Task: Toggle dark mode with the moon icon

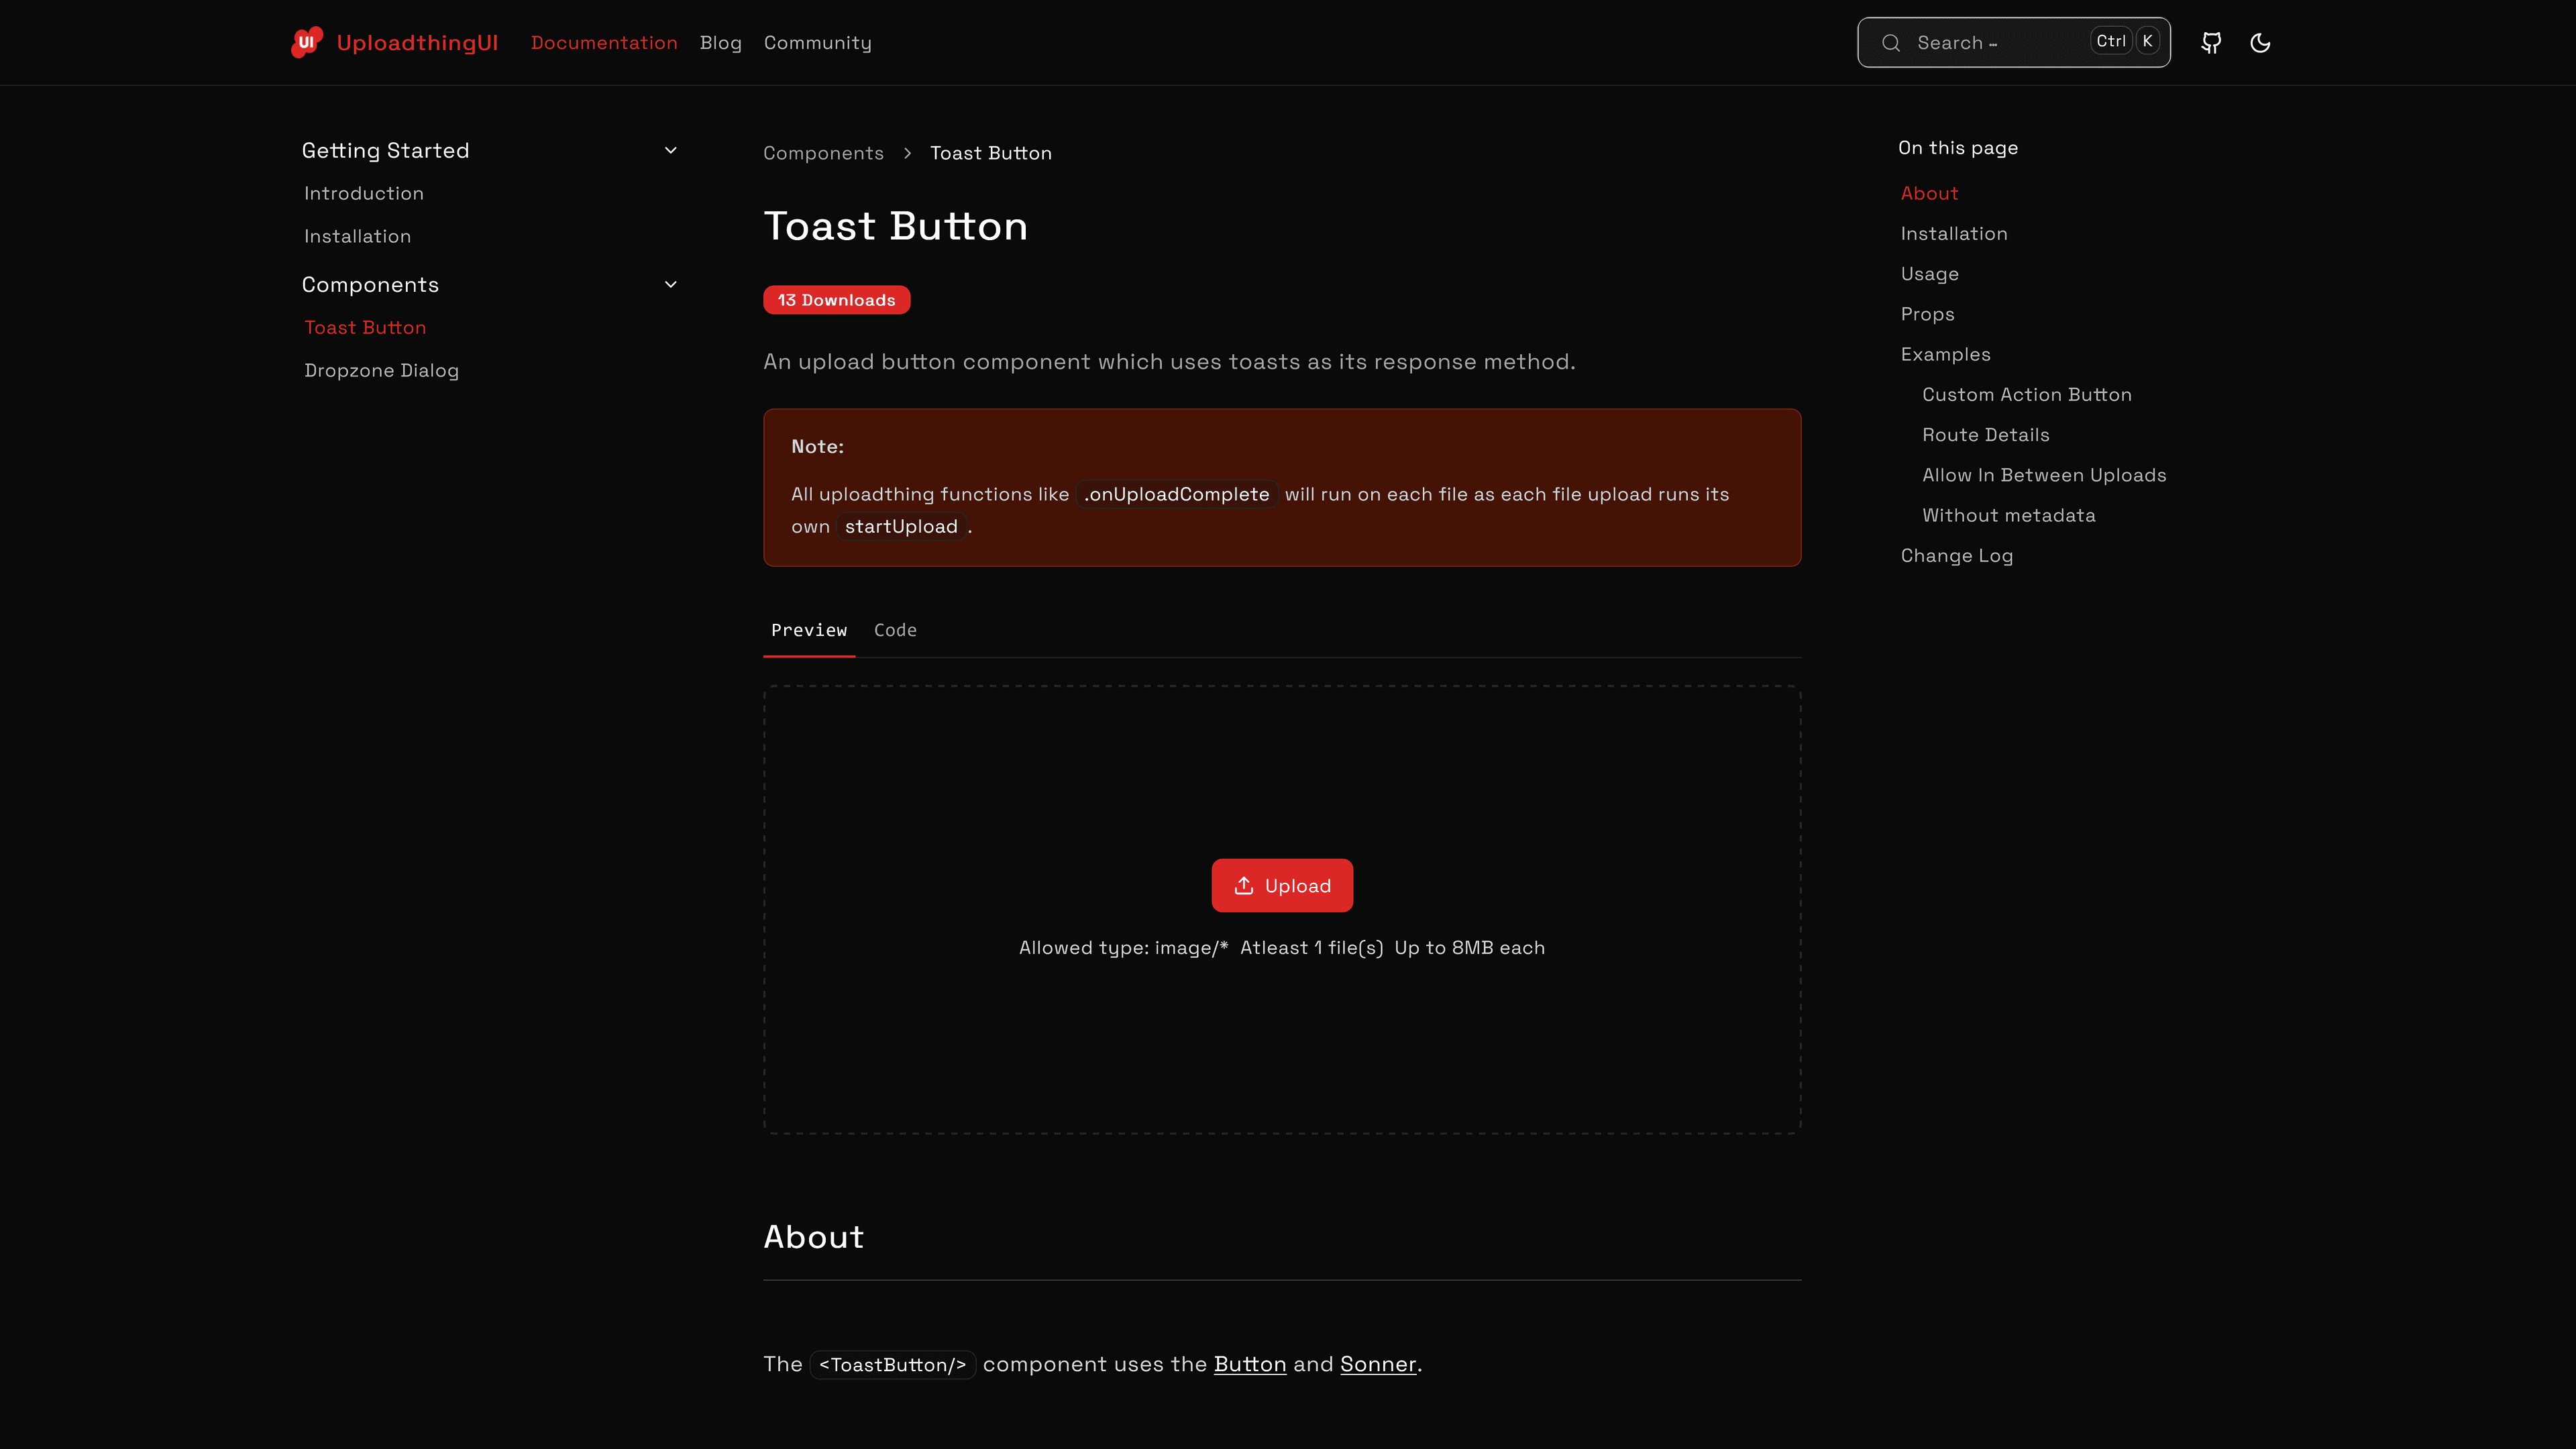Action: tap(2260, 42)
